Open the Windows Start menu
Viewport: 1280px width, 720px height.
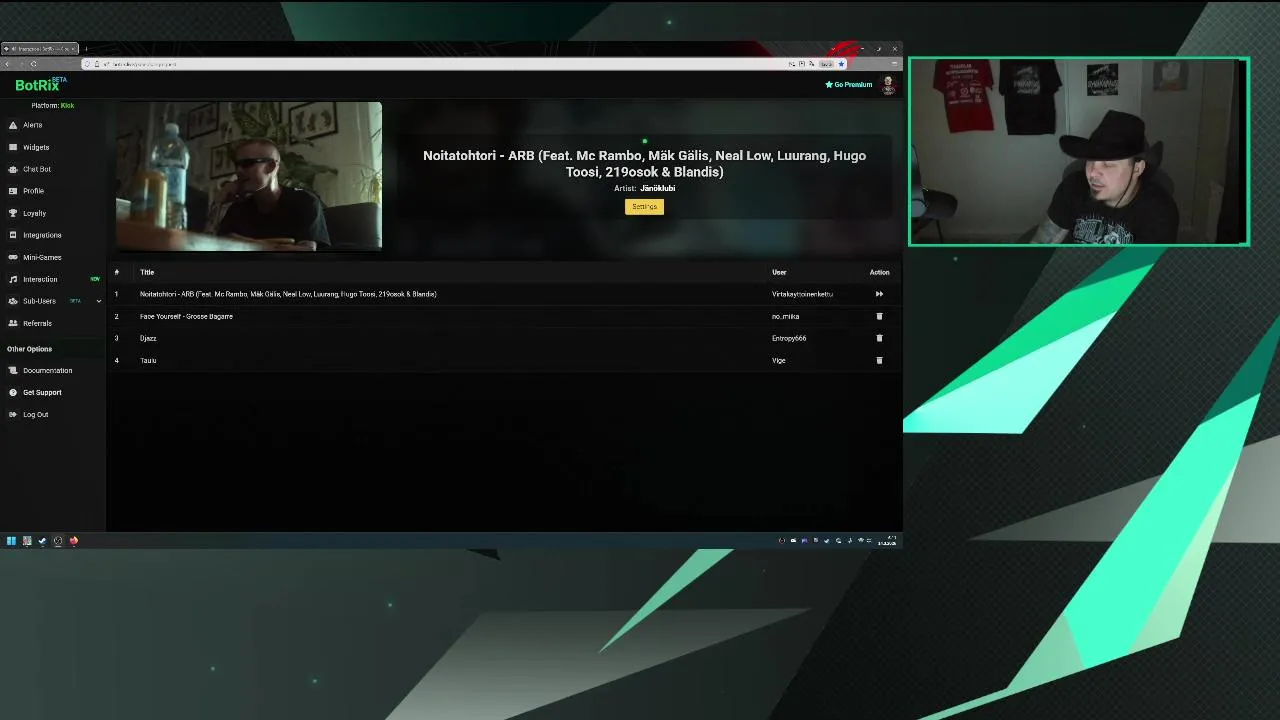11,541
